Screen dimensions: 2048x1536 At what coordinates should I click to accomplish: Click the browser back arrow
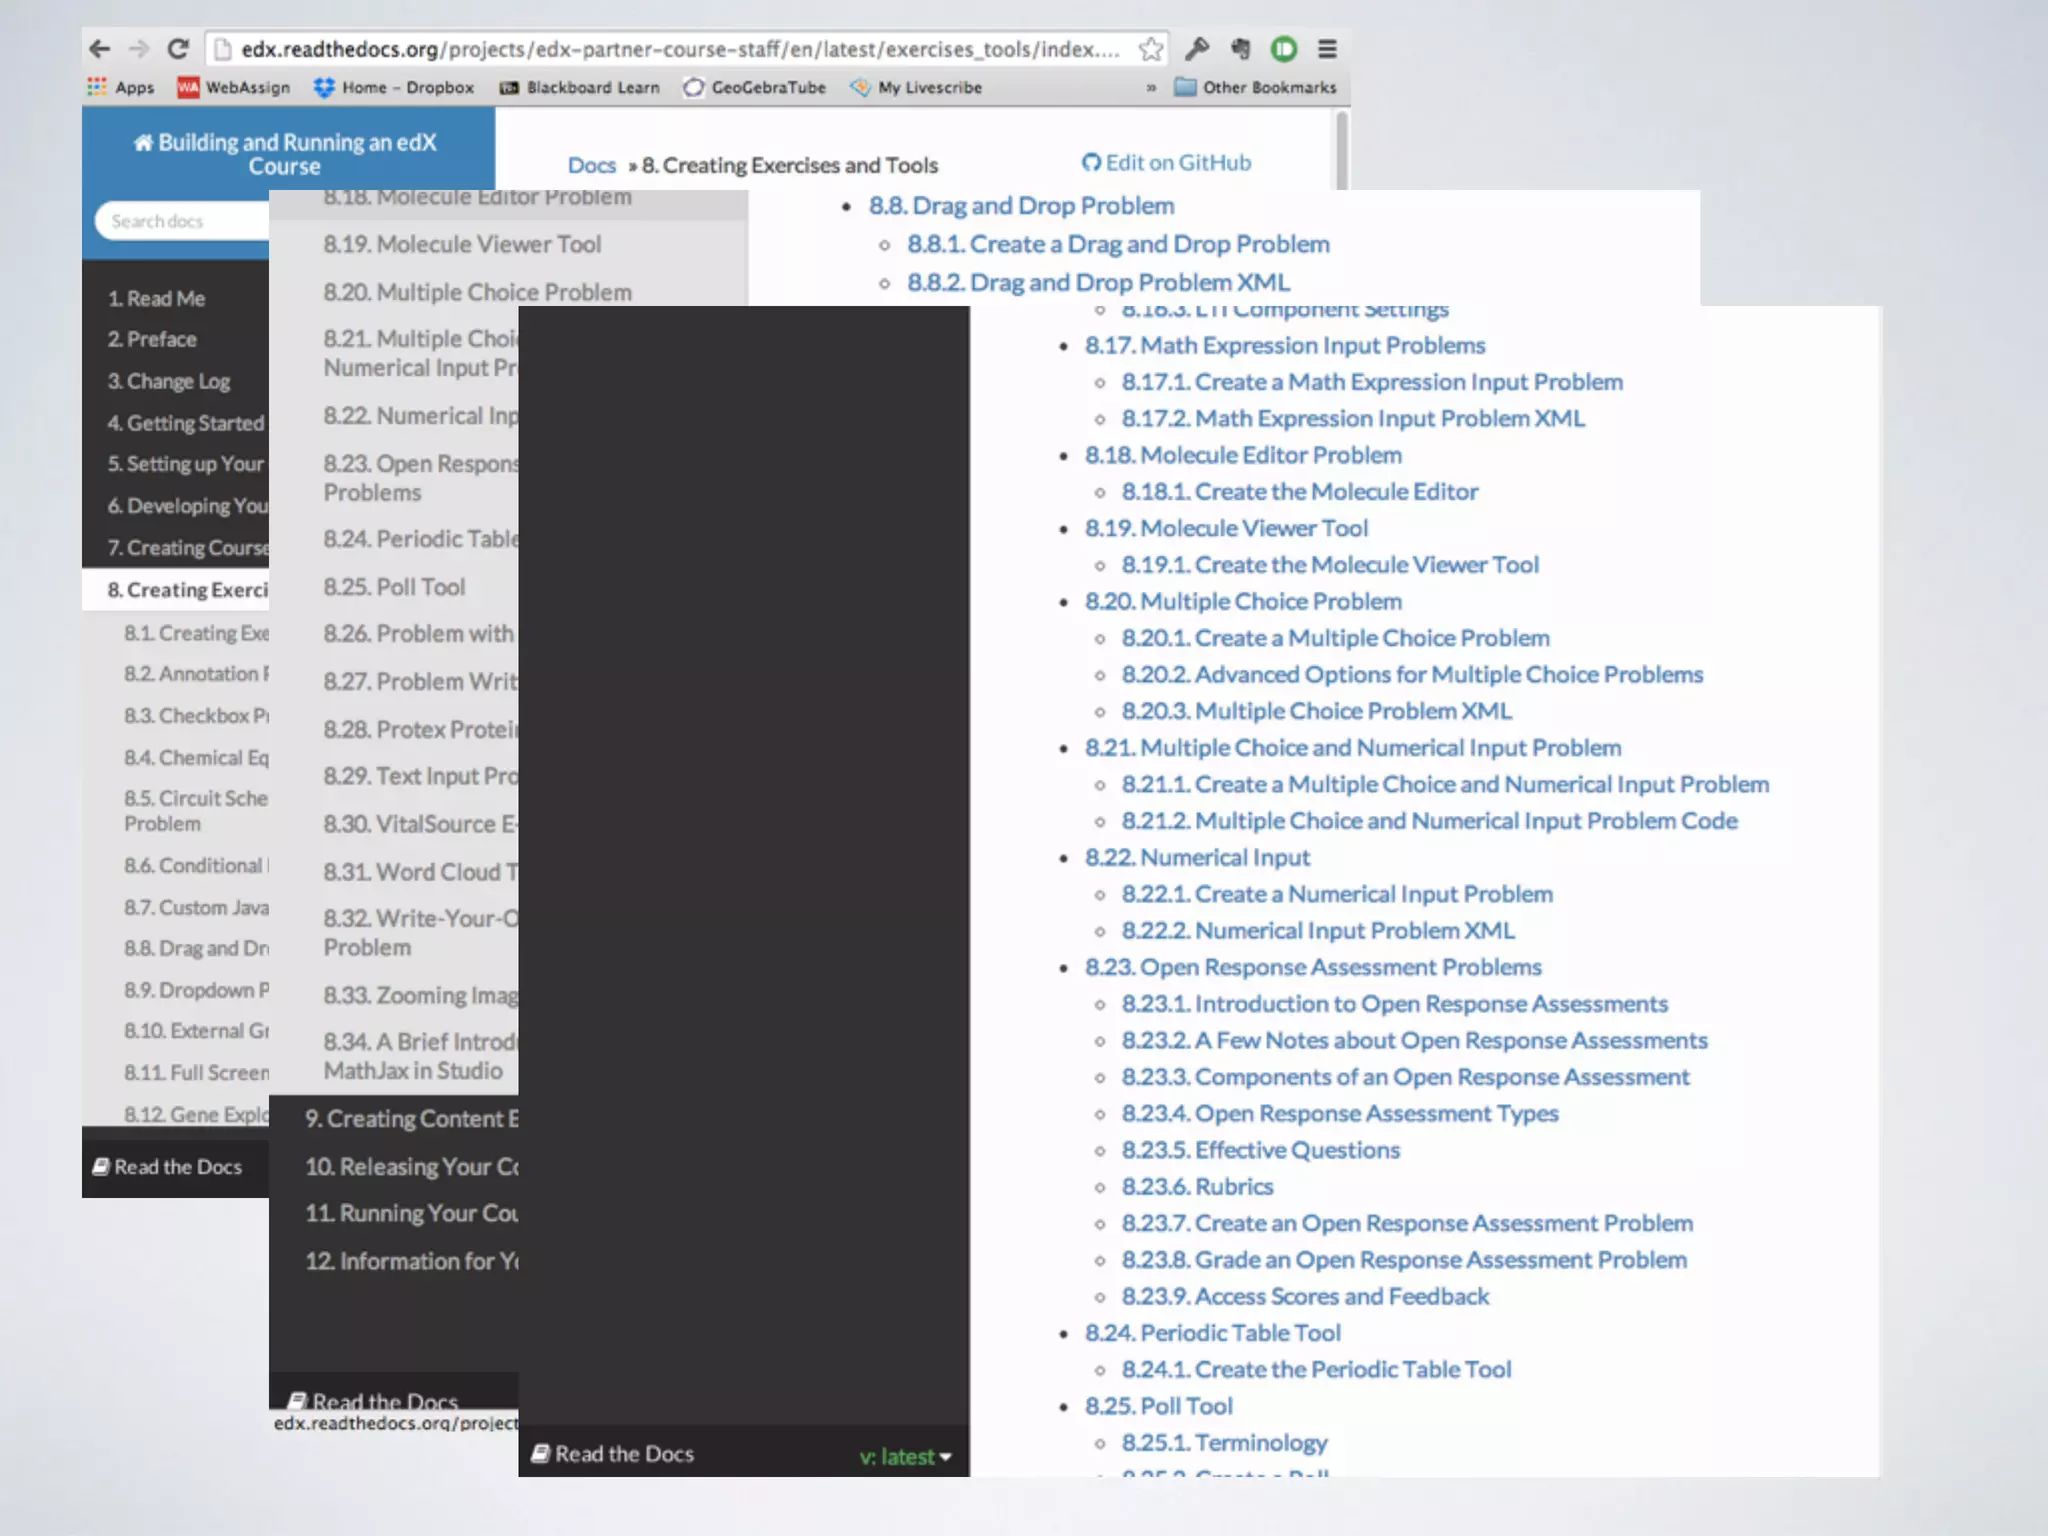tap(99, 49)
